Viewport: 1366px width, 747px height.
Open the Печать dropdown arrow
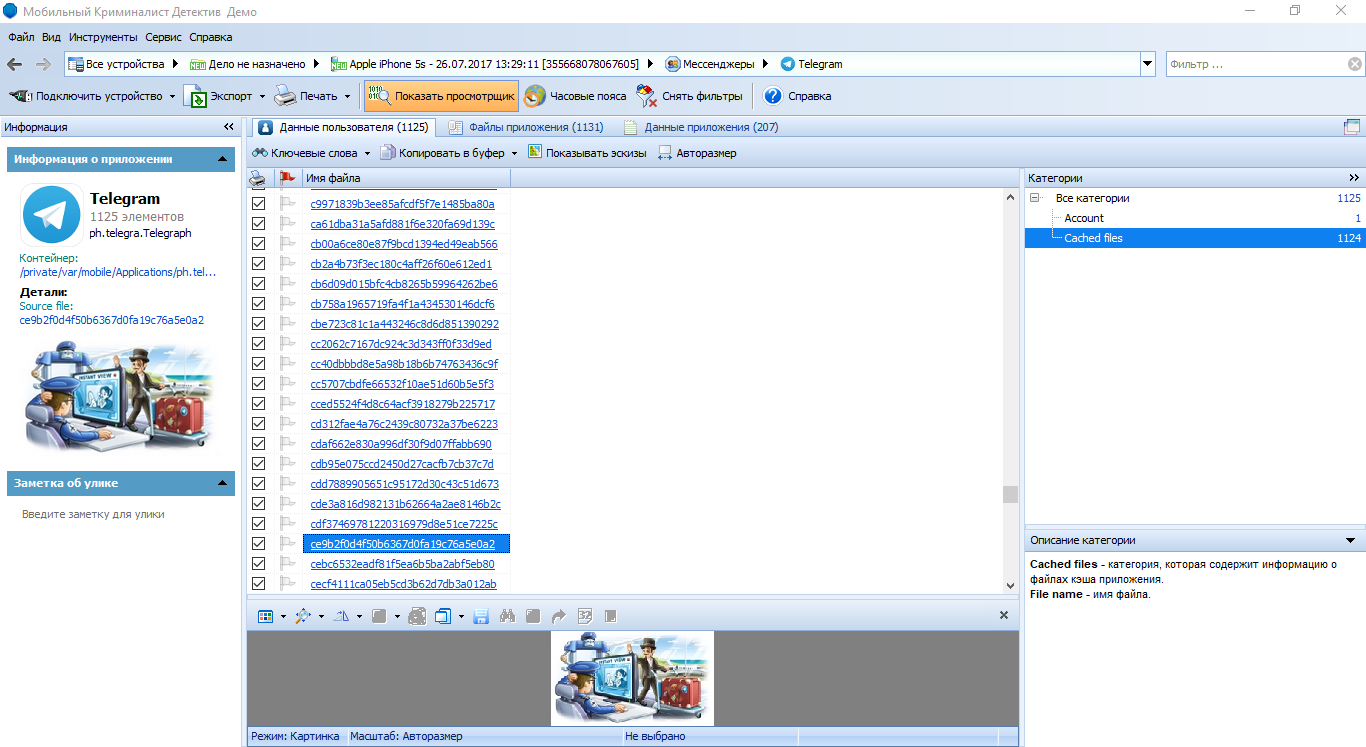[348, 97]
